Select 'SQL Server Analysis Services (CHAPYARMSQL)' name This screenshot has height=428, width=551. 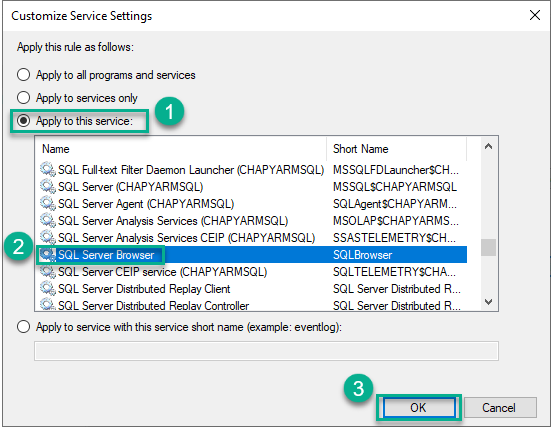click(x=173, y=221)
